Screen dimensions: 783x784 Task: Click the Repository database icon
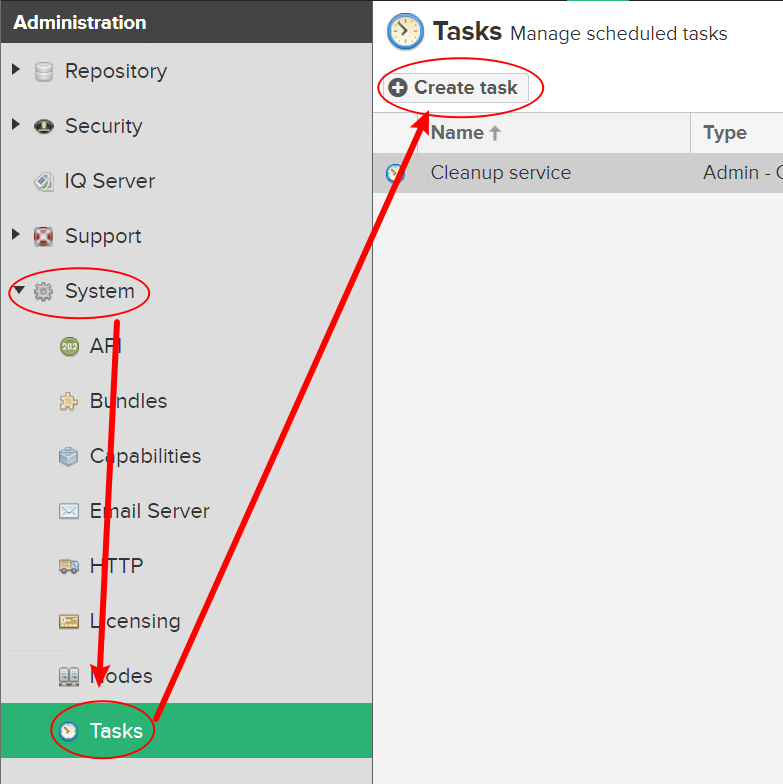click(x=44, y=72)
